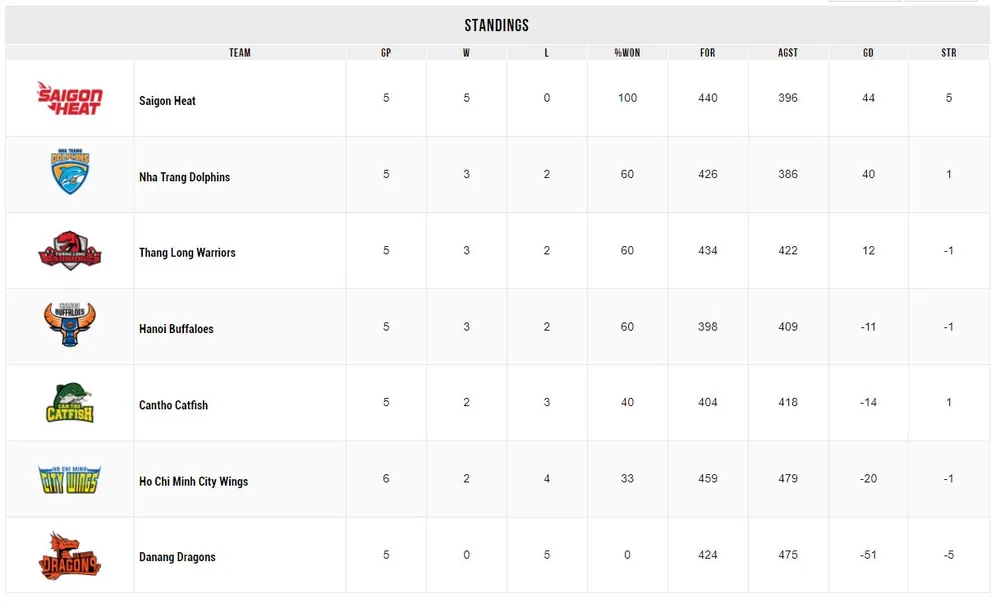Sort table by the GD column header

pyautogui.click(x=868, y=52)
